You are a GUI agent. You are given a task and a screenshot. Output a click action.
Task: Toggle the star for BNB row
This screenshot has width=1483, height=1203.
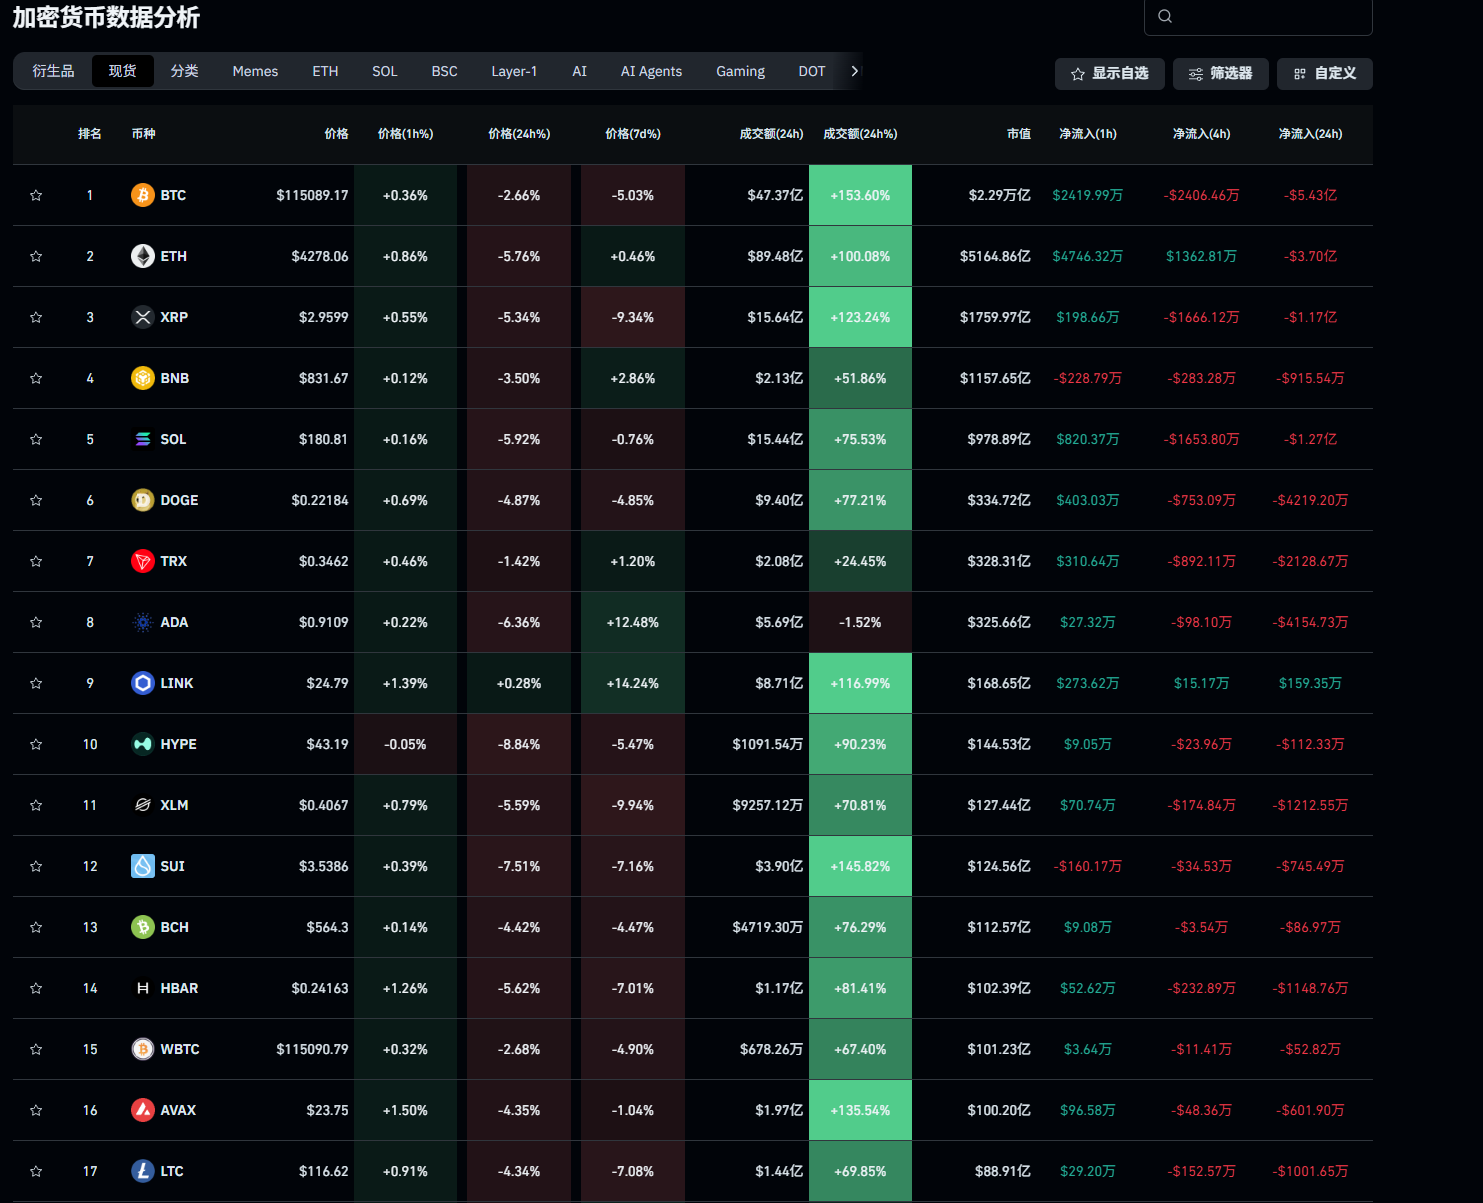coord(36,378)
